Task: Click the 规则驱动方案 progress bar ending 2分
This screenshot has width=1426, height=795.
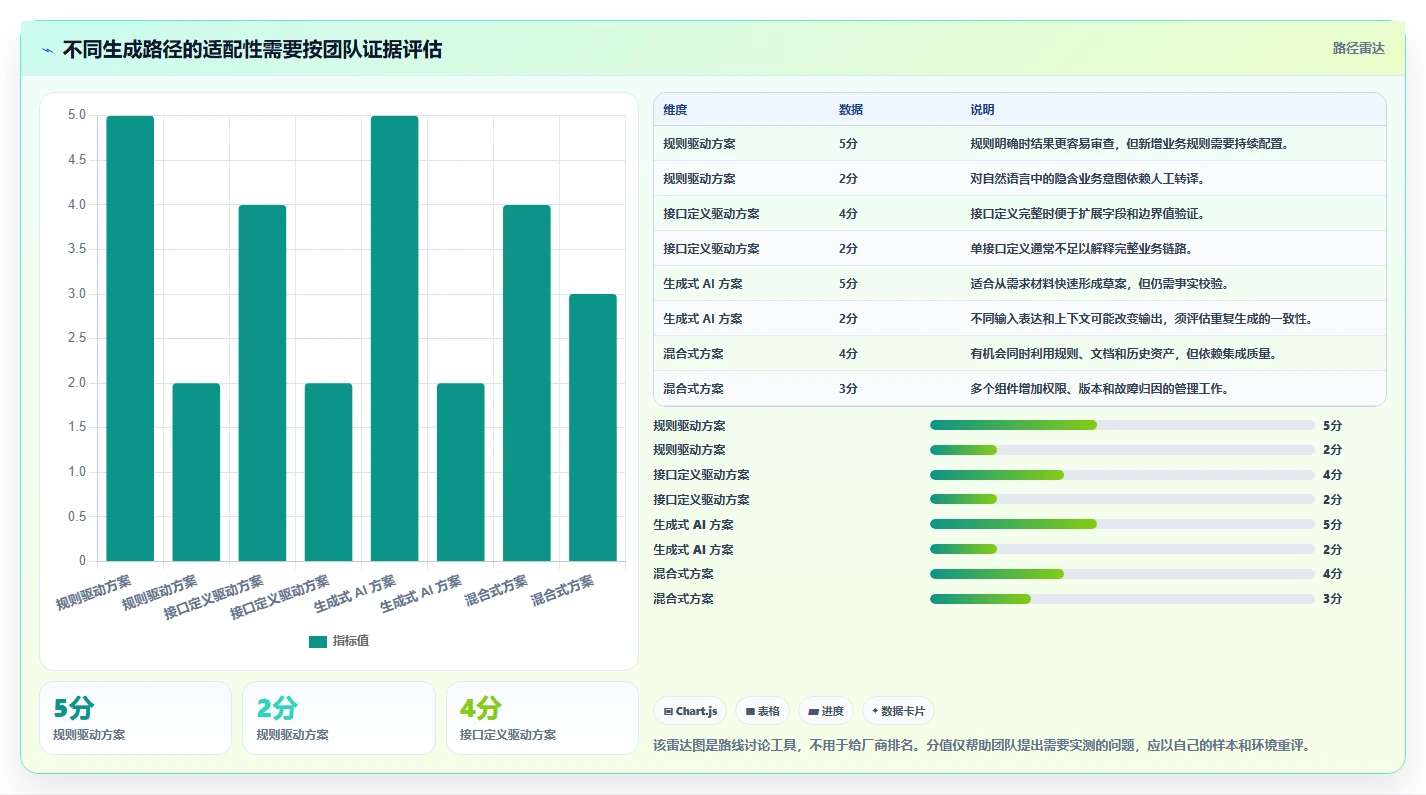Action: (1122, 450)
